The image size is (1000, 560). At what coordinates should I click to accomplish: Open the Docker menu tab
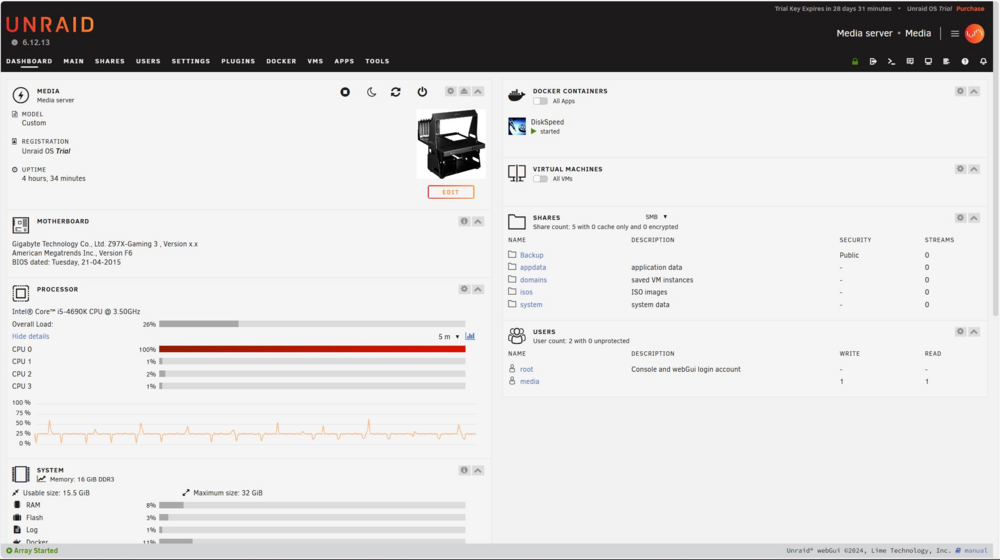[281, 61]
